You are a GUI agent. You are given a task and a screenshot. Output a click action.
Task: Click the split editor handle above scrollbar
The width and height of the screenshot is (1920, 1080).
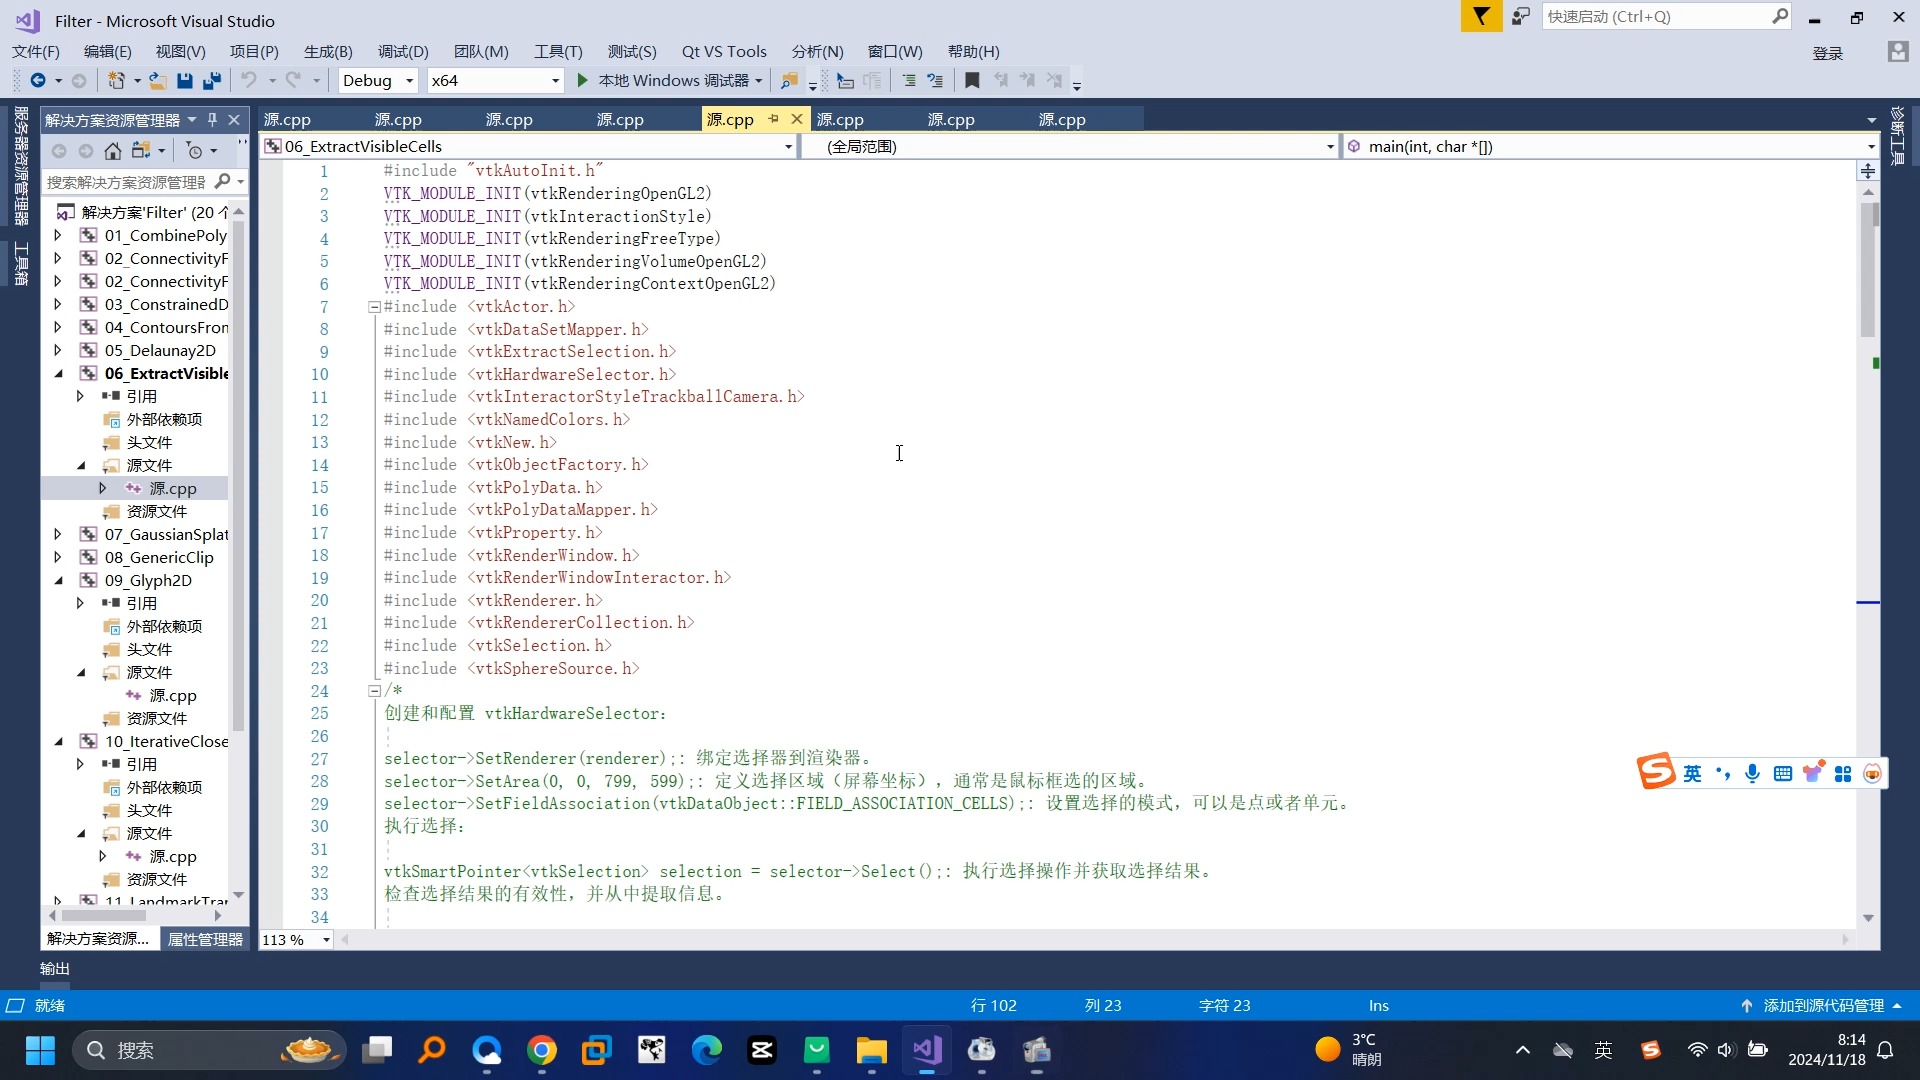[1867, 171]
